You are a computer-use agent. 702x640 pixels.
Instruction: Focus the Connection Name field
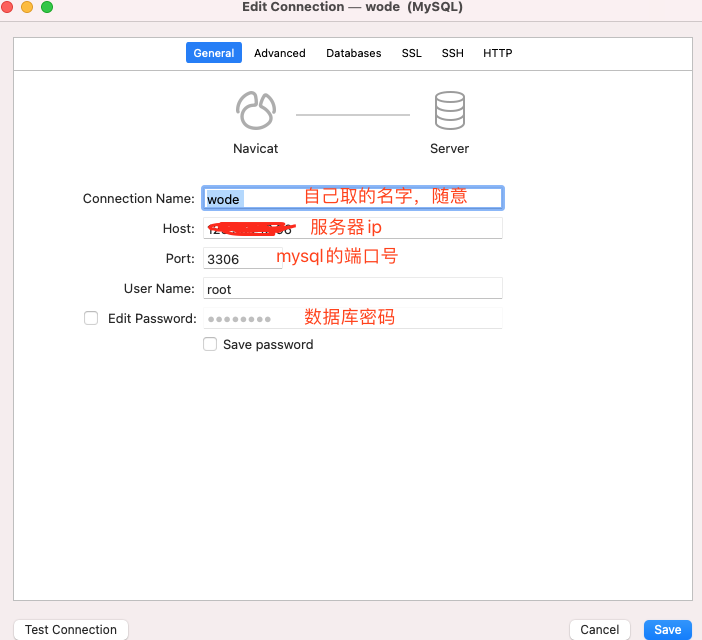tap(353, 198)
